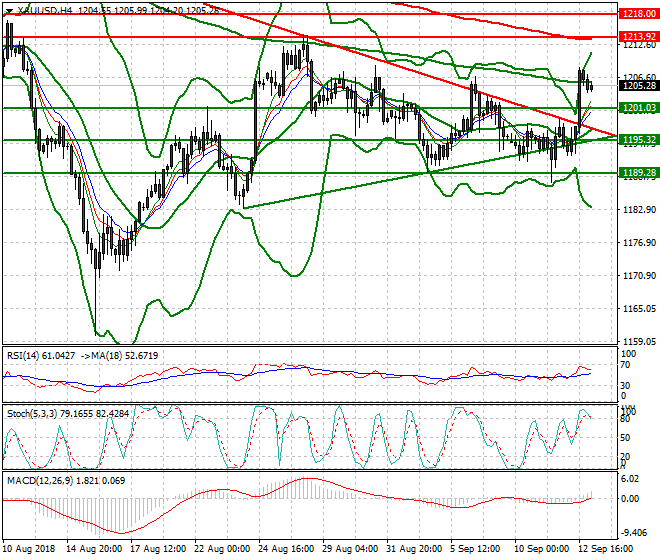
Task: Click the chart dropdown triangle beside XAUUSD,H4
Action: pyautogui.click(x=9, y=11)
